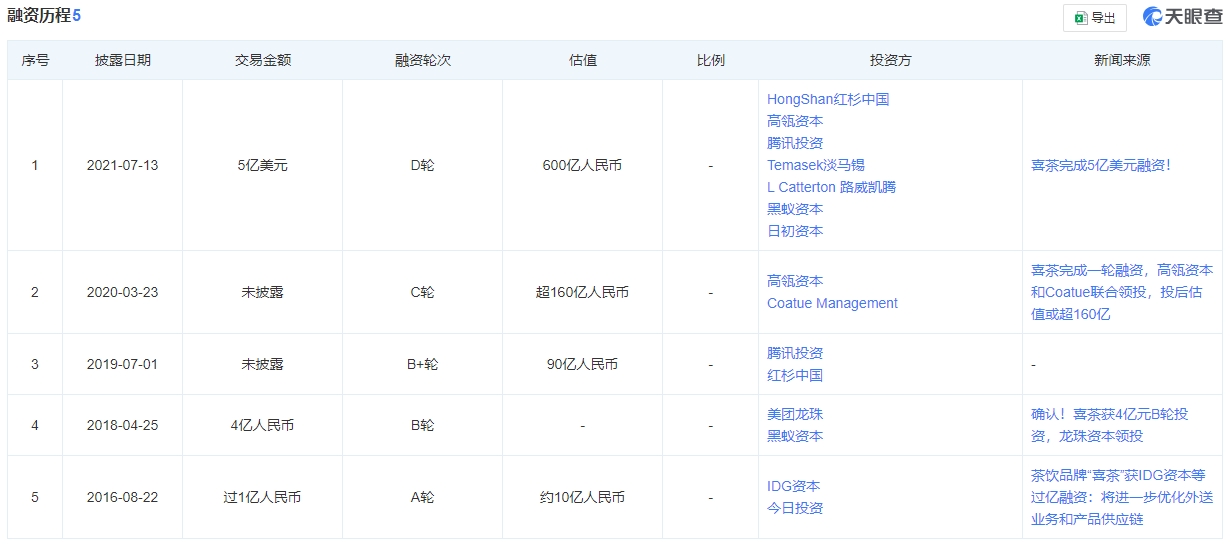Click the 估值 column header
Image resolution: width=1231 pixels, height=545 pixels.
(x=583, y=60)
